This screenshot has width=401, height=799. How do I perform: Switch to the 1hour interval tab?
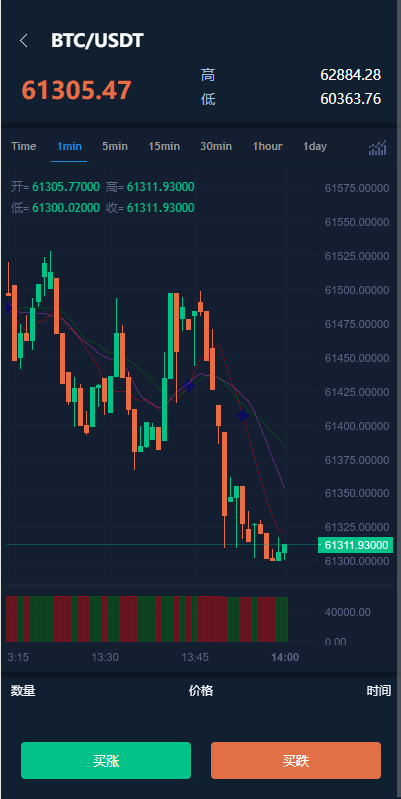tap(268, 147)
